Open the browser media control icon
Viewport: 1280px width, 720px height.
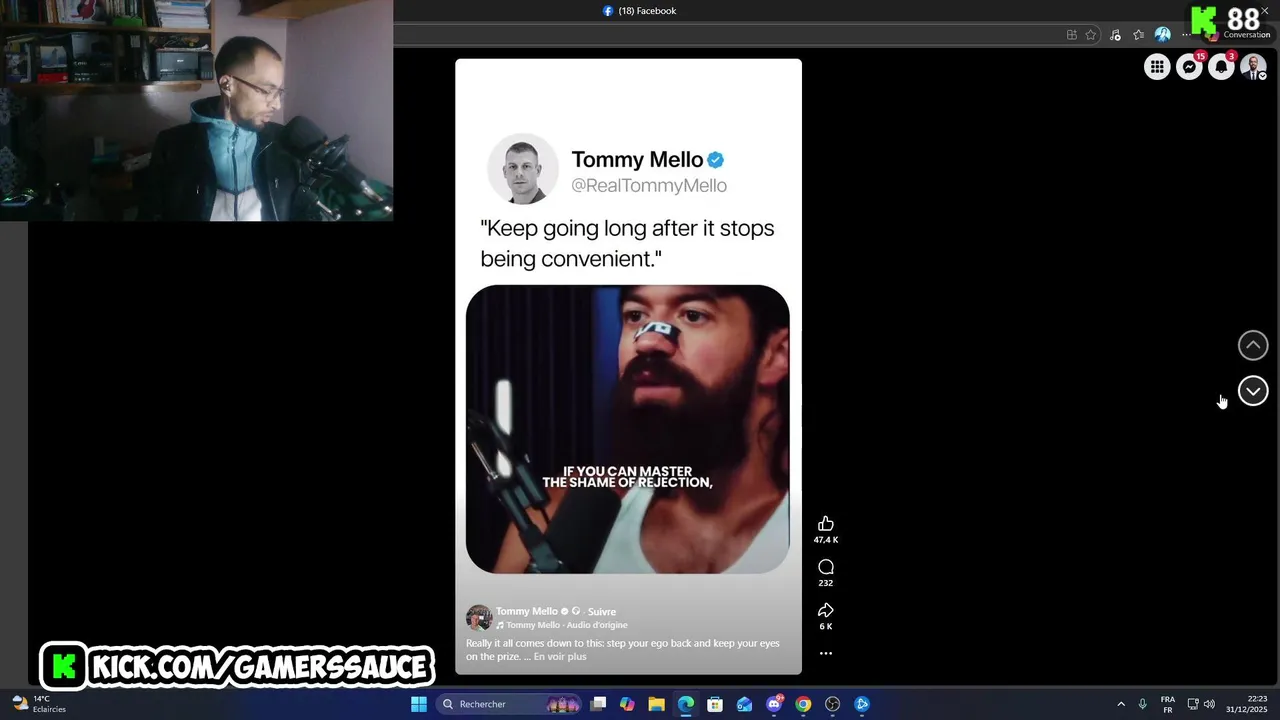1115,35
